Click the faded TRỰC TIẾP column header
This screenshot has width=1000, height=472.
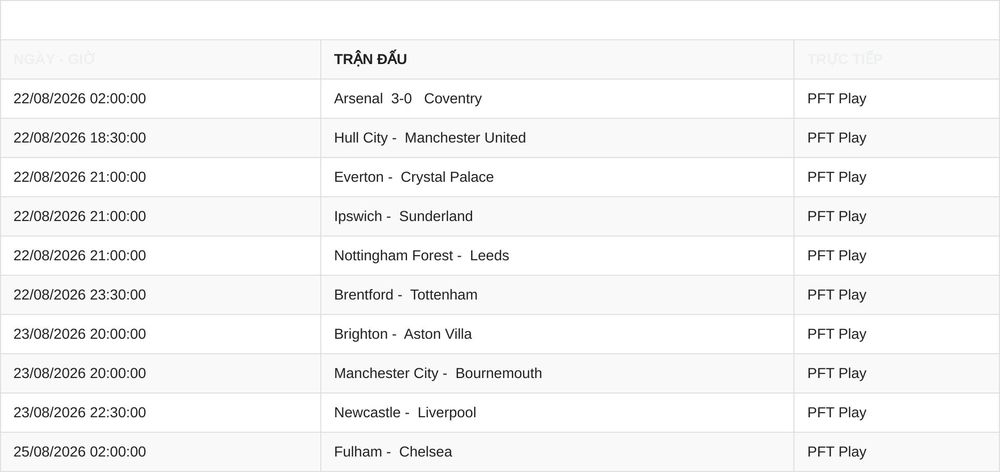pyautogui.click(x=844, y=59)
